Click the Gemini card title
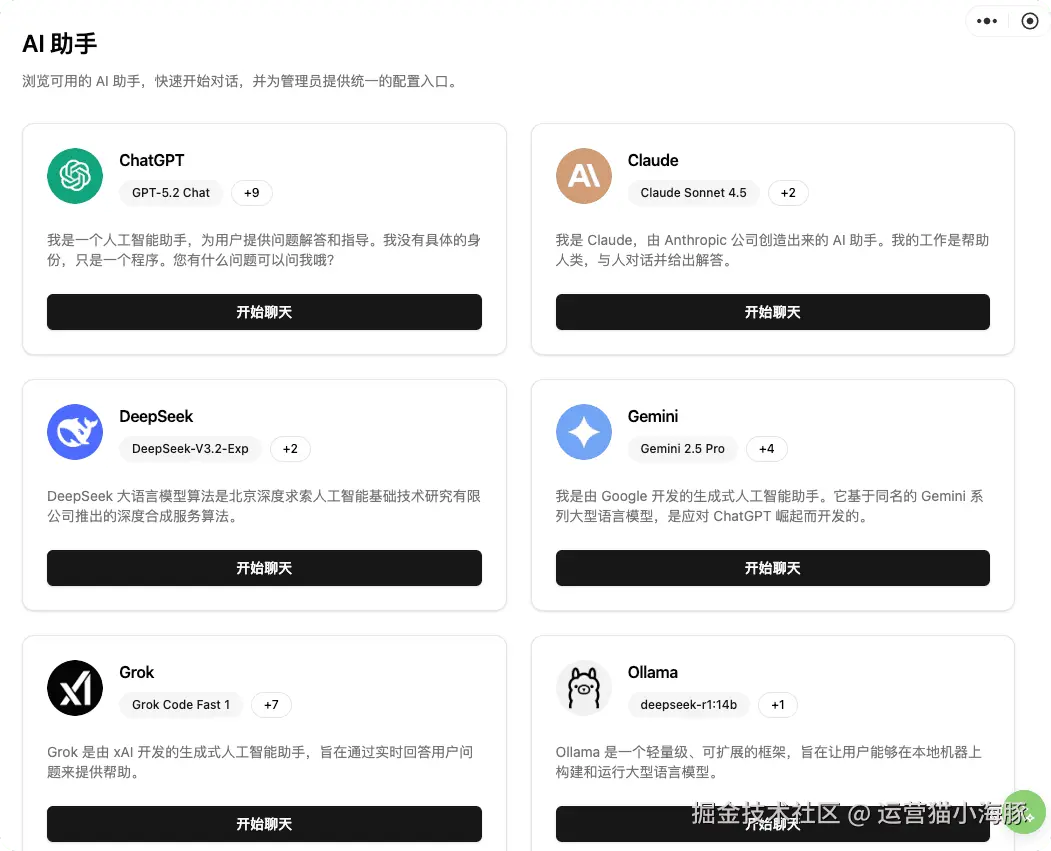This screenshot has height=851, width=1051. click(653, 417)
